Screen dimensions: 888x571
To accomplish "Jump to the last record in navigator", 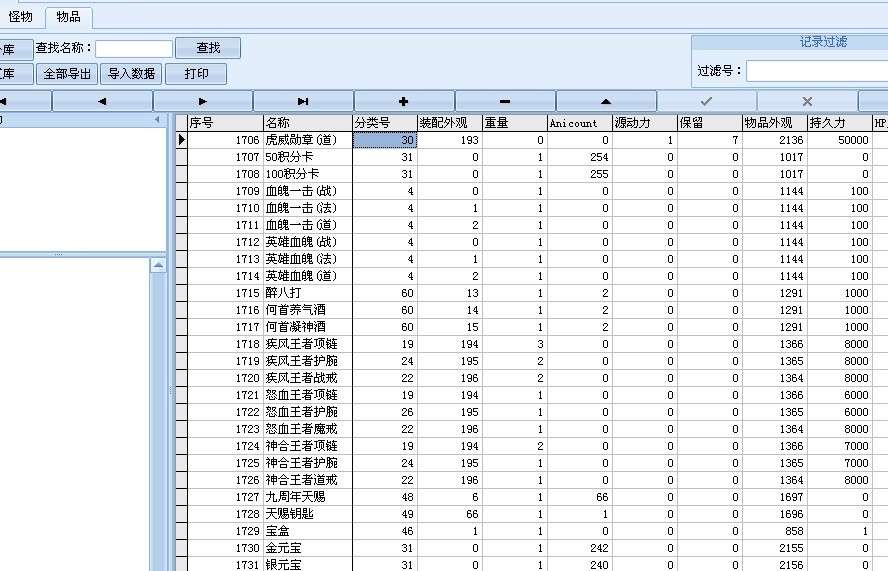I will [303, 101].
